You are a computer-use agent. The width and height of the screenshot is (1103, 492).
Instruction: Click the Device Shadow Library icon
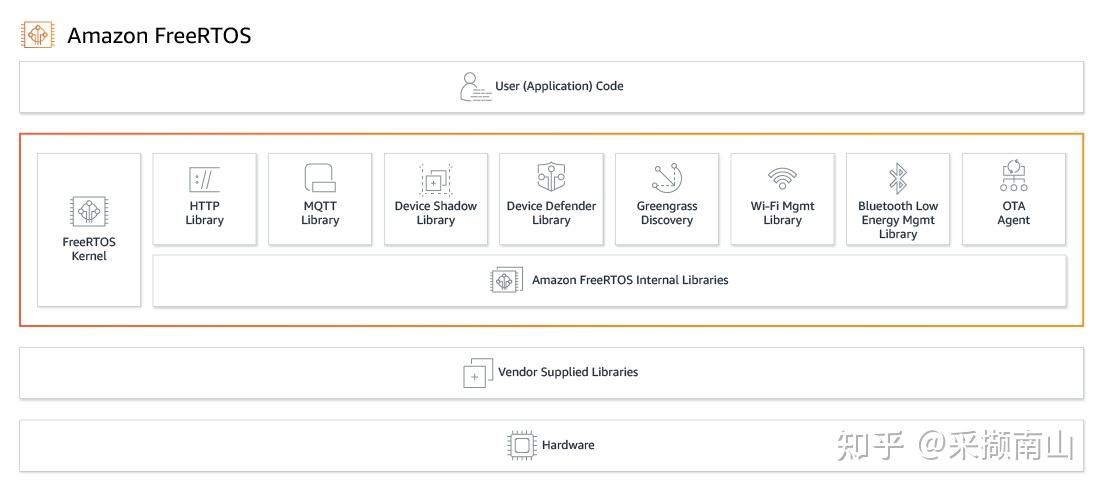436,180
